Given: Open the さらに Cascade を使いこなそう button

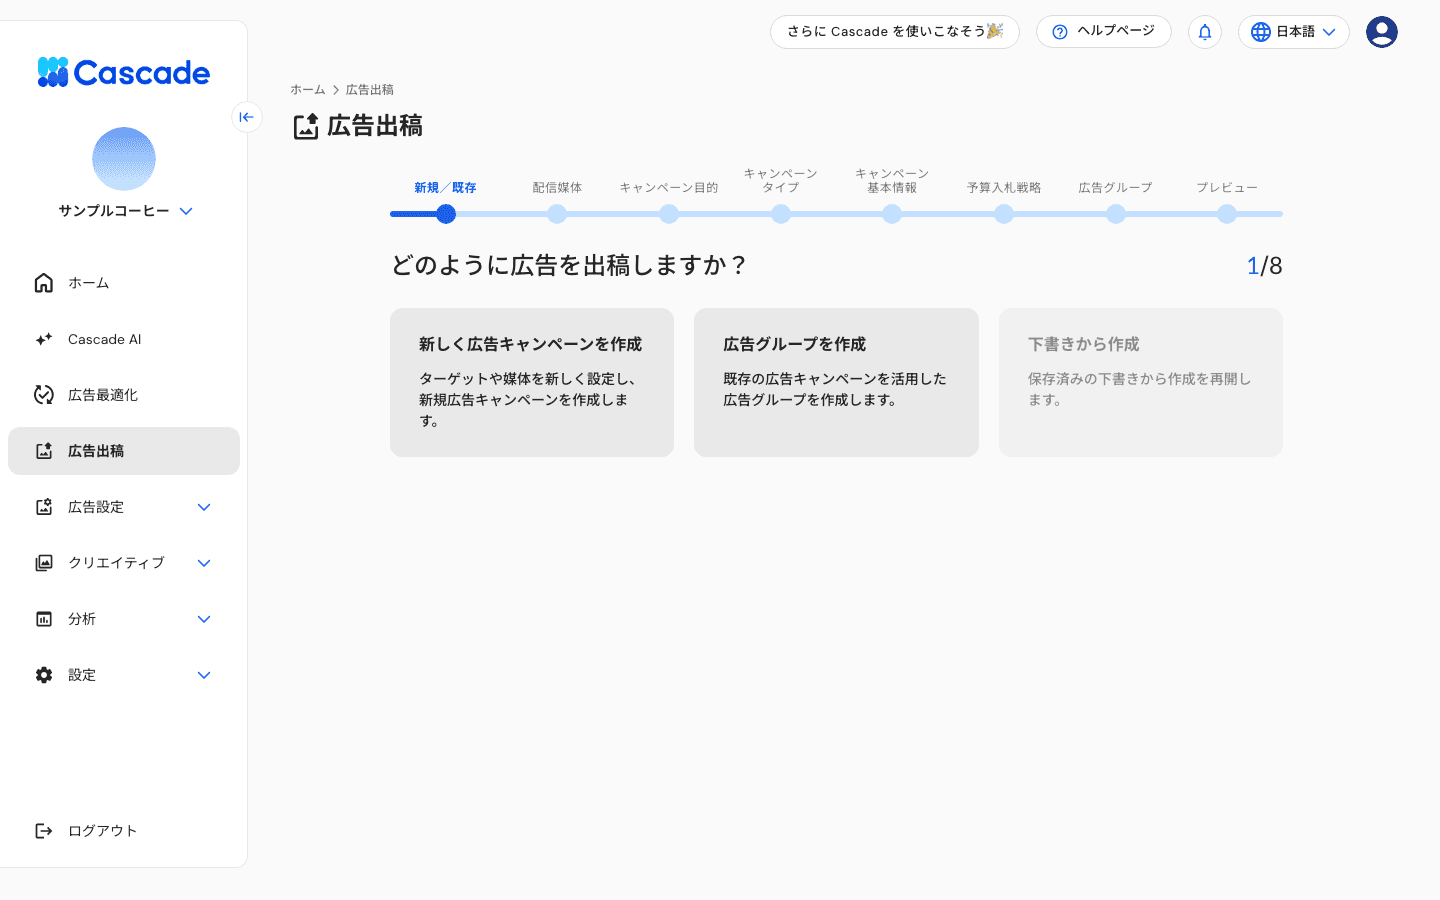Looking at the screenshot, I should (895, 32).
